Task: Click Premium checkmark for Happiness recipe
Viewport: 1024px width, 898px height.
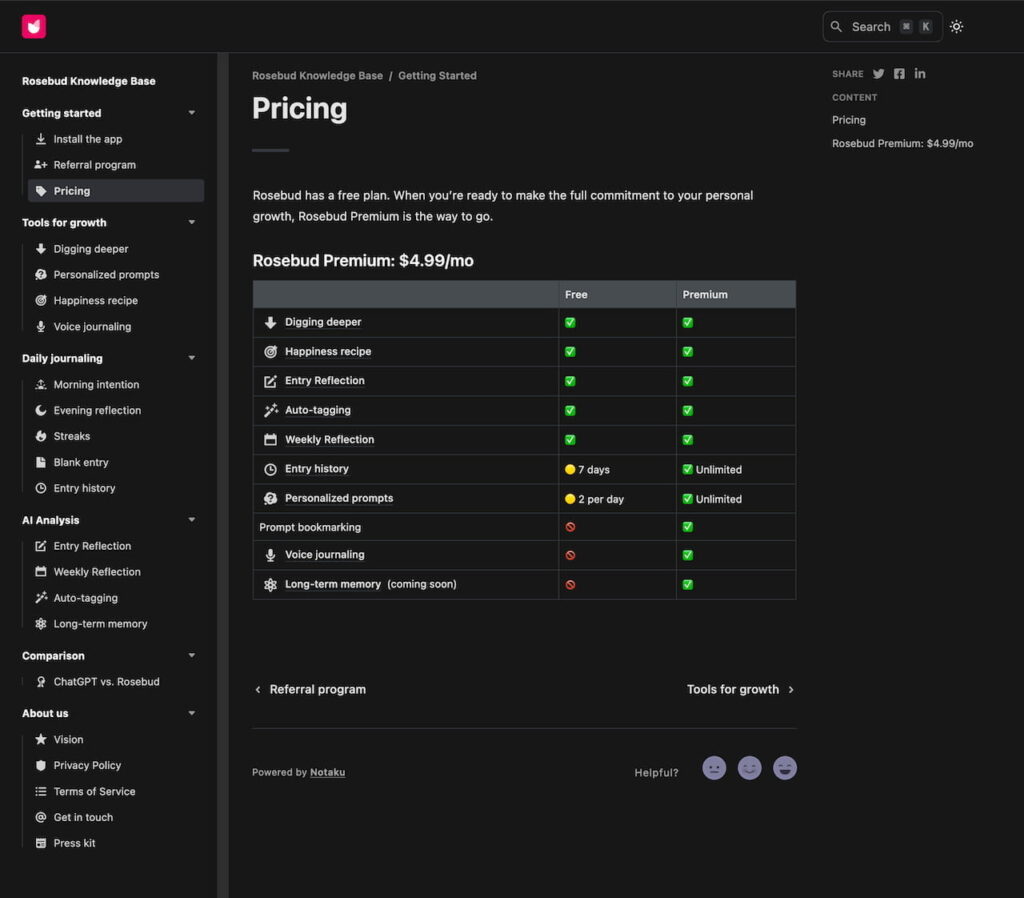Action: 688,352
